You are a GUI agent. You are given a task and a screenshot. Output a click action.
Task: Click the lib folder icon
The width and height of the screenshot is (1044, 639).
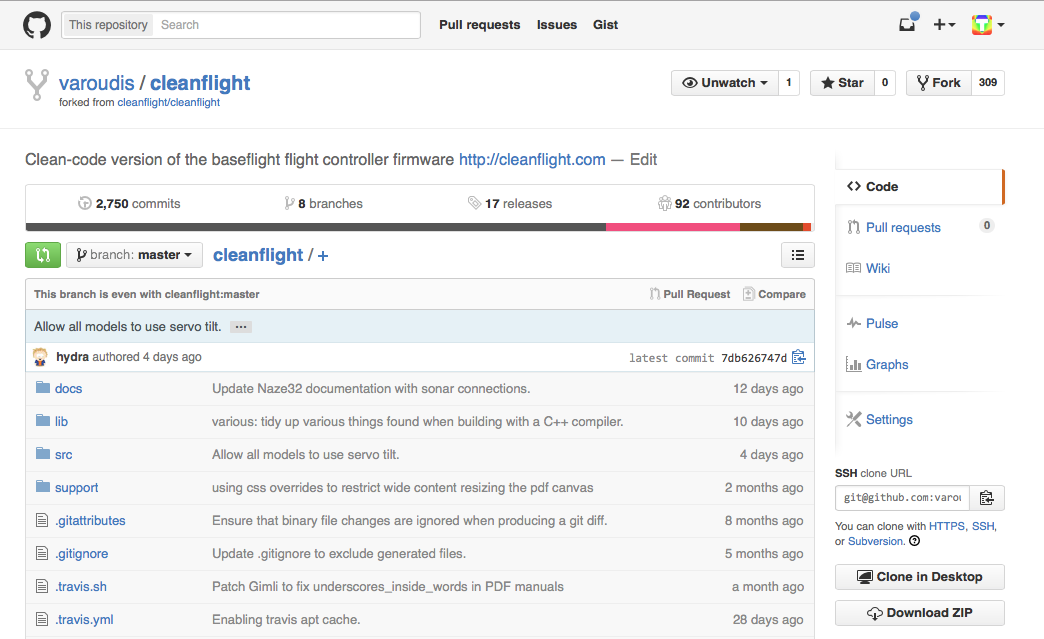pos(43,420)
